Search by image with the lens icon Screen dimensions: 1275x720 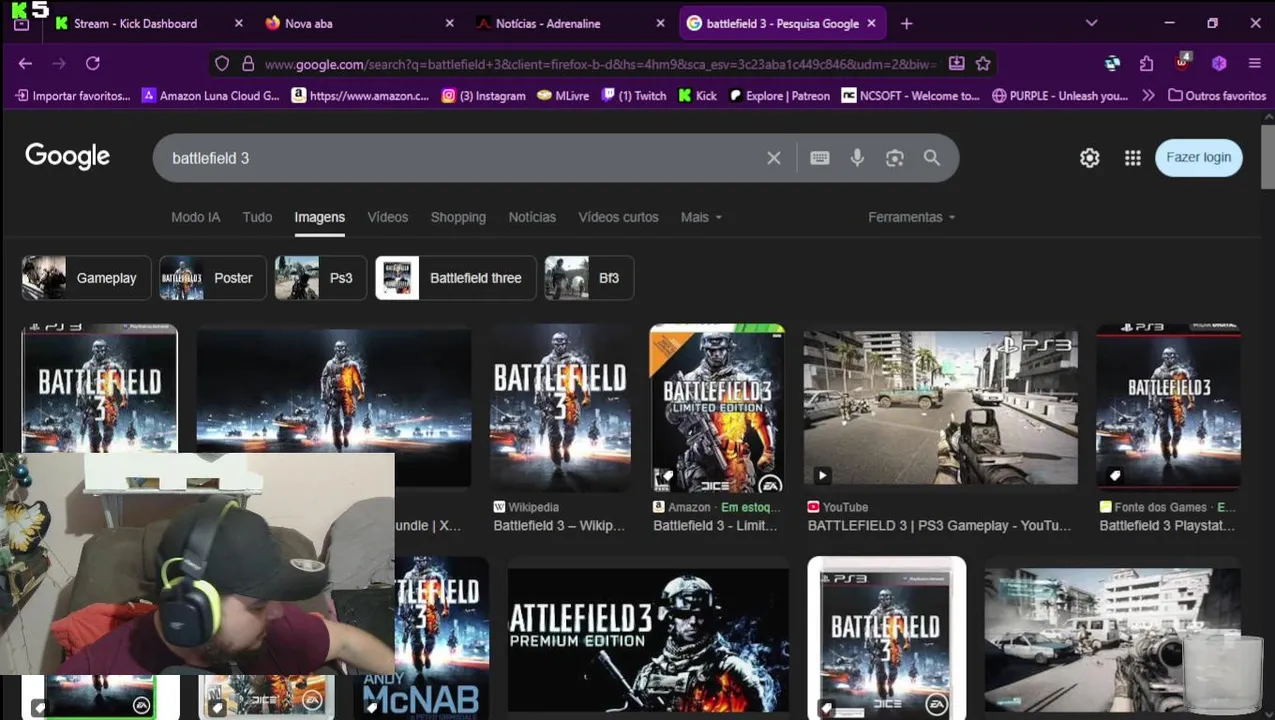[x=894, y=158]
